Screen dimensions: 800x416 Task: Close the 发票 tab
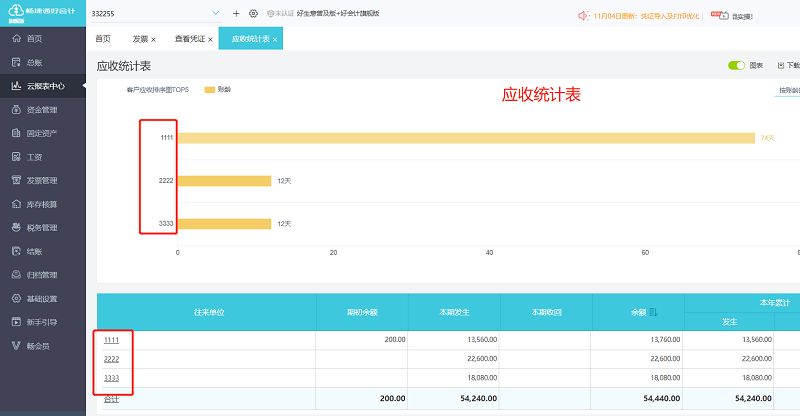153,39
